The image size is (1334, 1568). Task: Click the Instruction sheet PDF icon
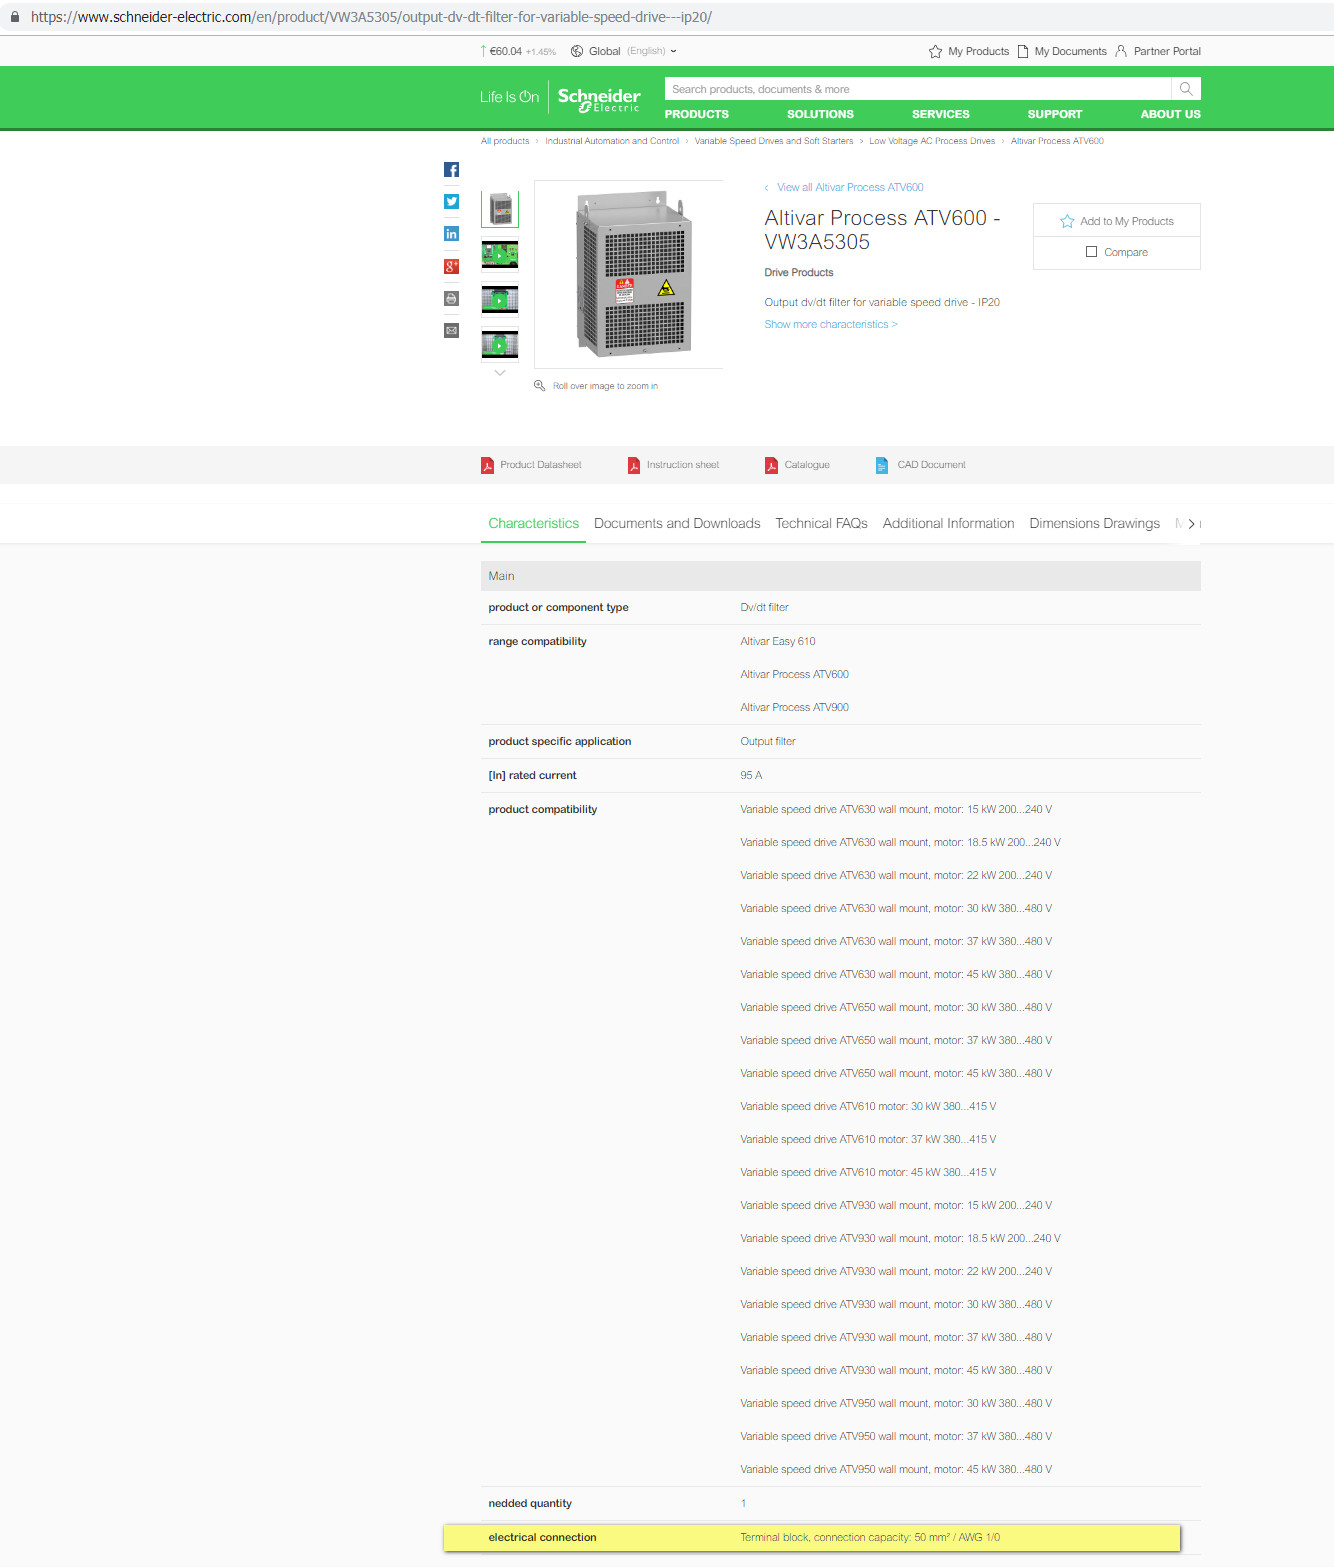pos(634,465)
